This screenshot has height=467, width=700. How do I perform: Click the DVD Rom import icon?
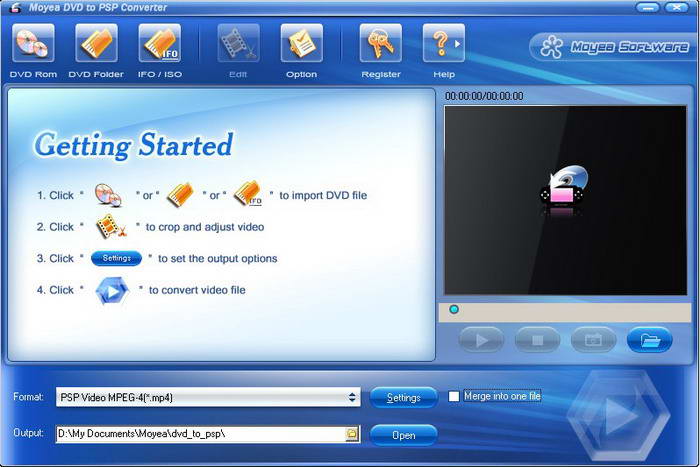pyautogui.click(x=33, y=43)
